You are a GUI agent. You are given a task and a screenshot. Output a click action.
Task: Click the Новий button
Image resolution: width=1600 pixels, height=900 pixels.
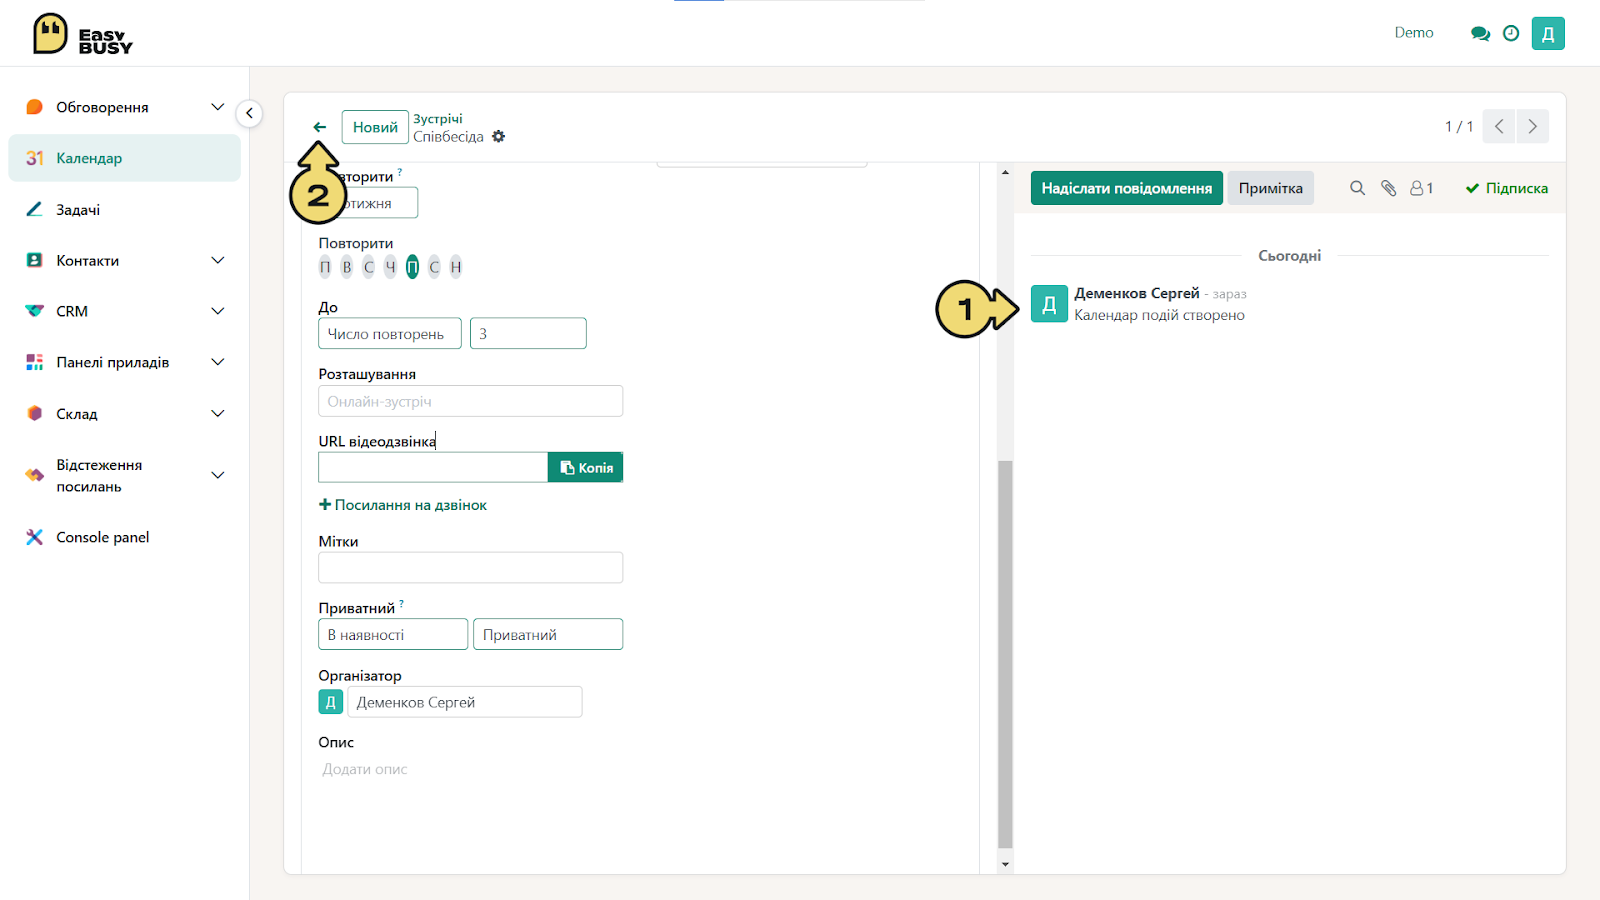pos(375,127)
